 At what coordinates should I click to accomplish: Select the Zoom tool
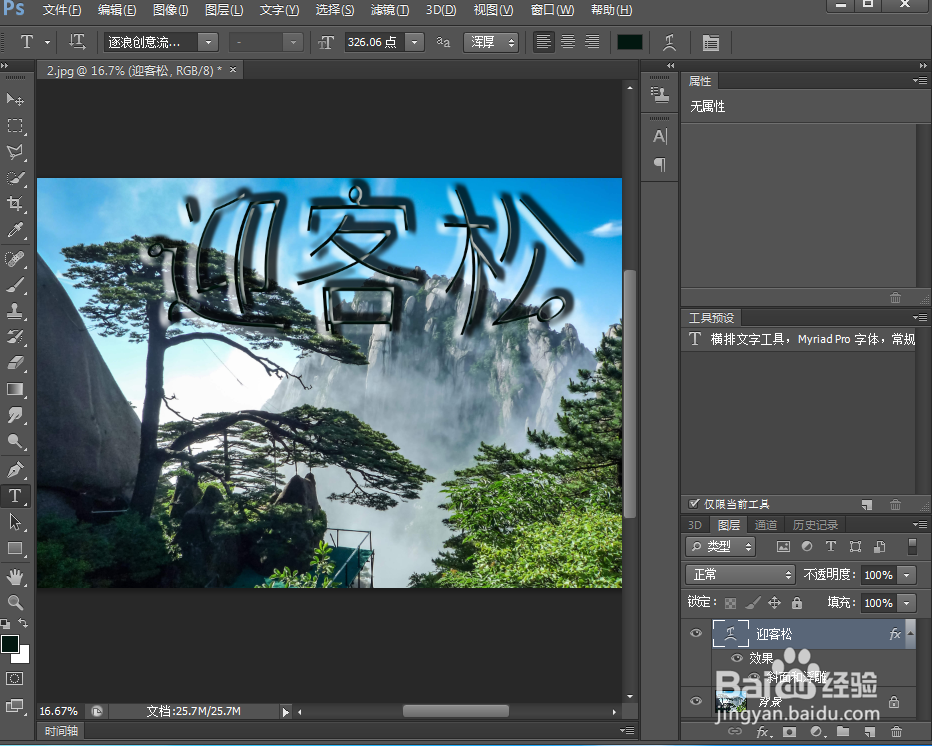pyautogui.click(x=15, y=602)
